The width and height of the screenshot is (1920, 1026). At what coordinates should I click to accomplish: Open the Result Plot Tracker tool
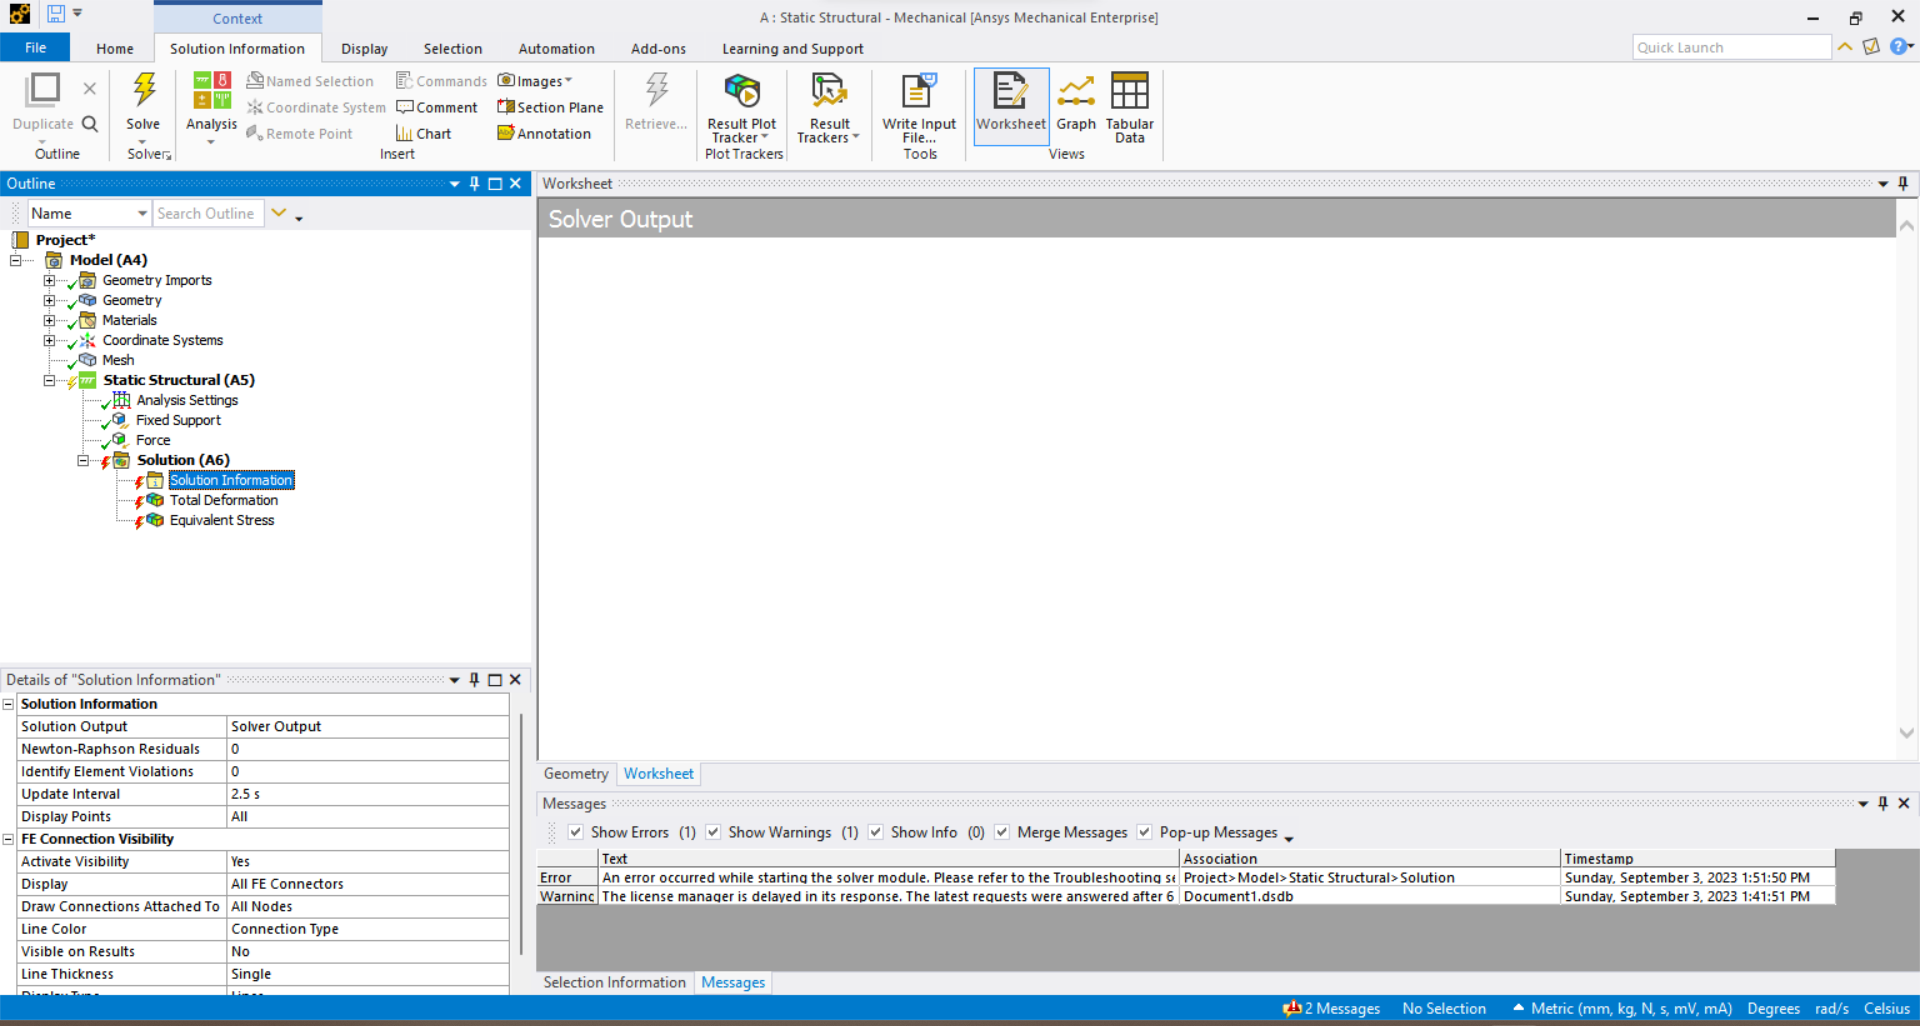coord(741,93)
